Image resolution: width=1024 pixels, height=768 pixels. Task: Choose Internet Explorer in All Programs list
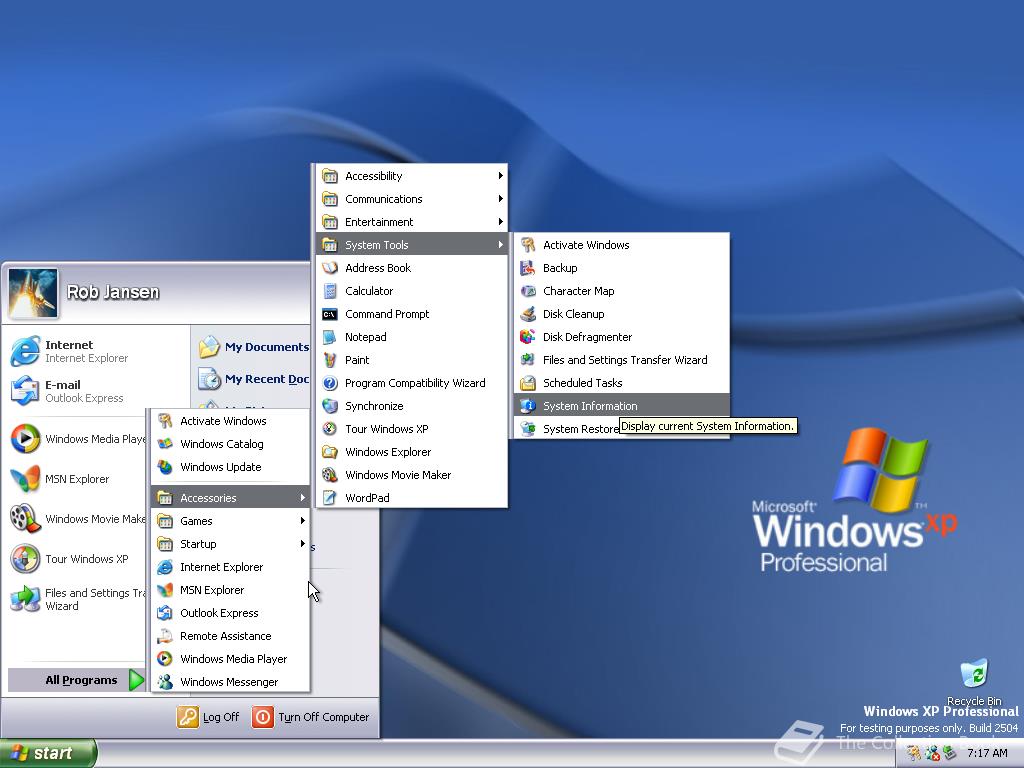[230, 567]
